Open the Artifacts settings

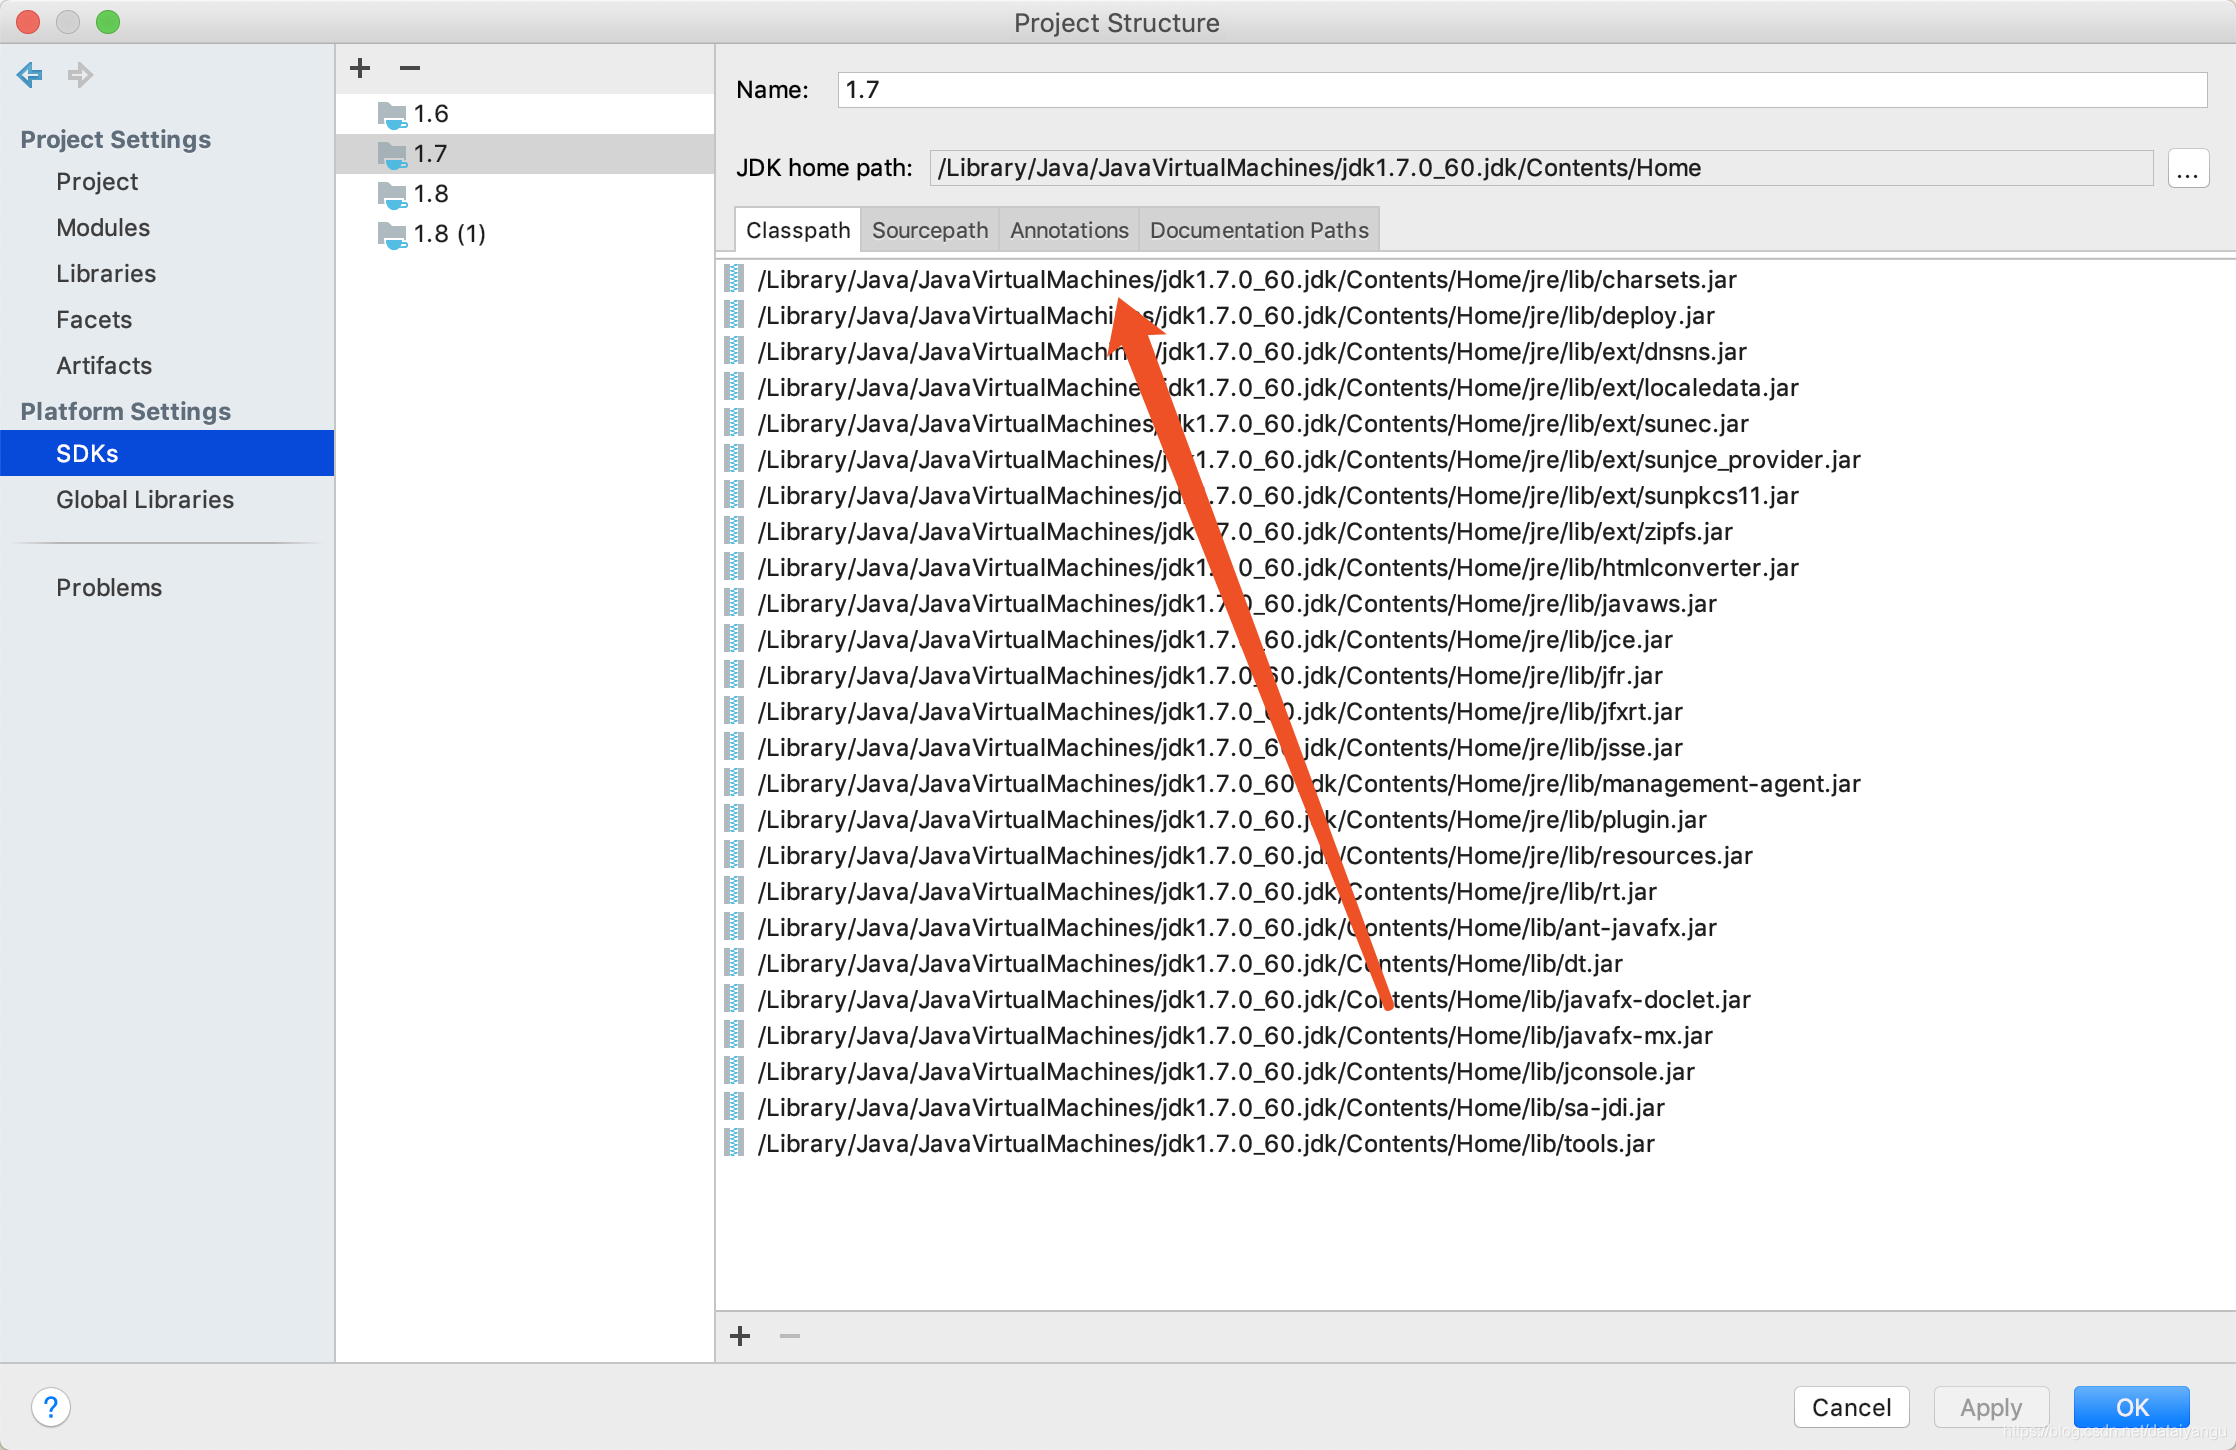coord(104,366)
